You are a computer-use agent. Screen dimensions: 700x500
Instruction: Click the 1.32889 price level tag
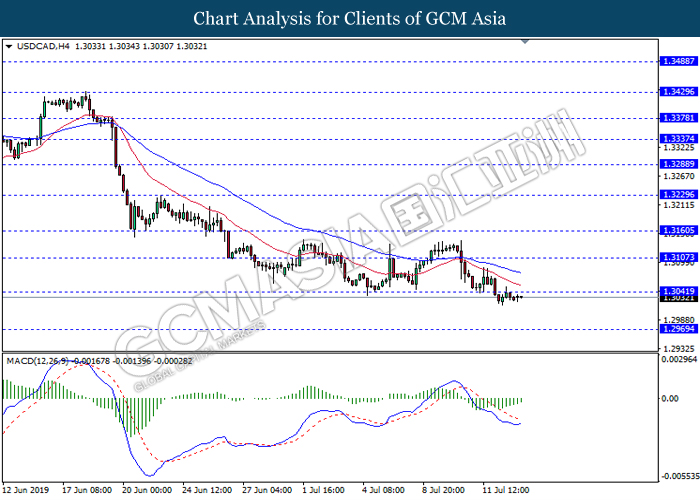(x=678, y=163)
